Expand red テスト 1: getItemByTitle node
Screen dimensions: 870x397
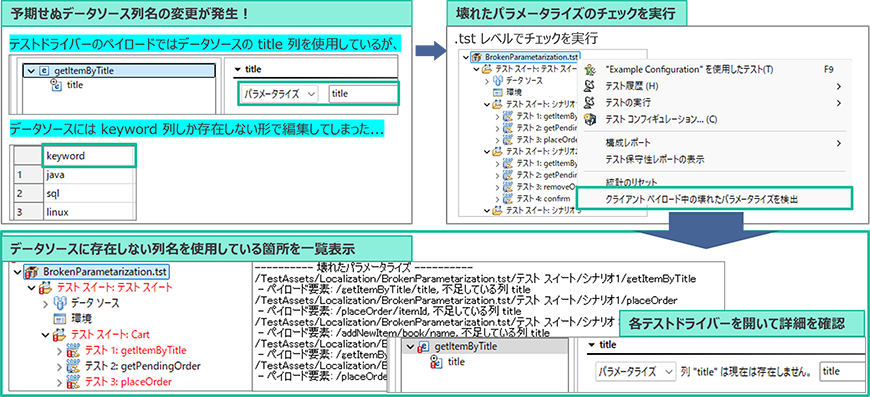[60, 350]
